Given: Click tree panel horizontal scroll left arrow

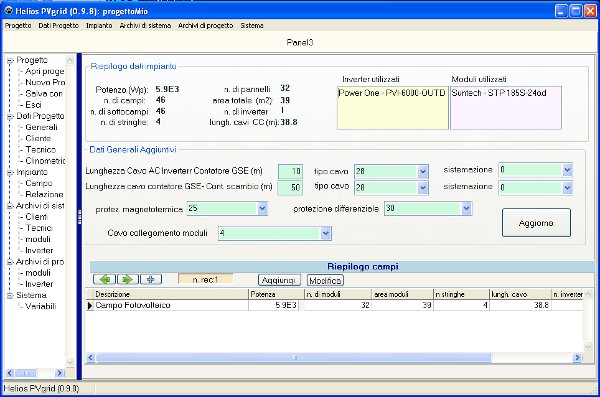Looking at the screenshot, I should pos(10,372).
